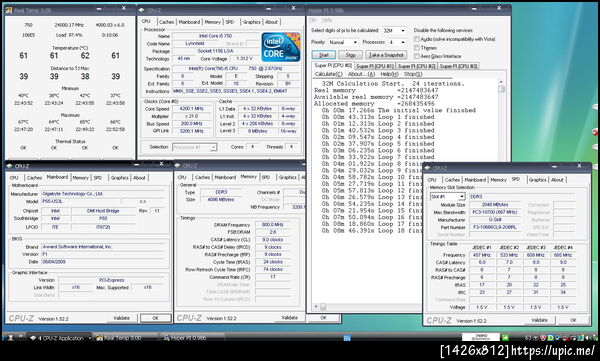Open the About tab in the top CPU-Z window
This screenshot has height=361, width=600.
(271, 22)
